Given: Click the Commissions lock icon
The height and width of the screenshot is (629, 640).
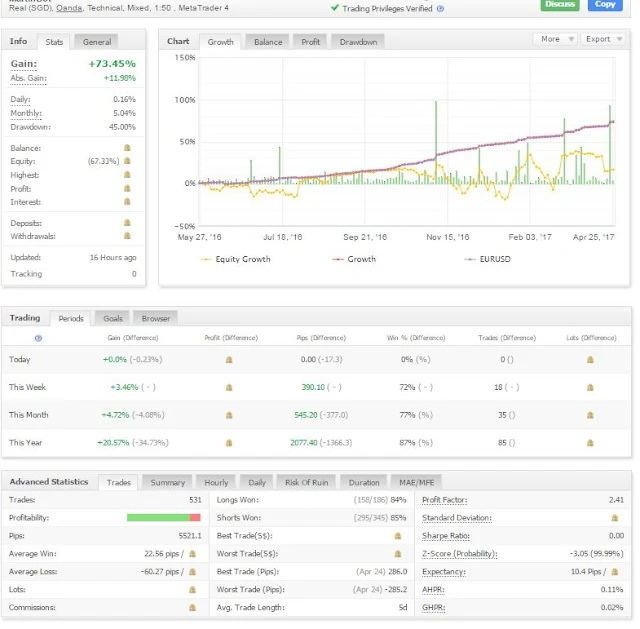Looking at the screenshot, I should (193, 608).
